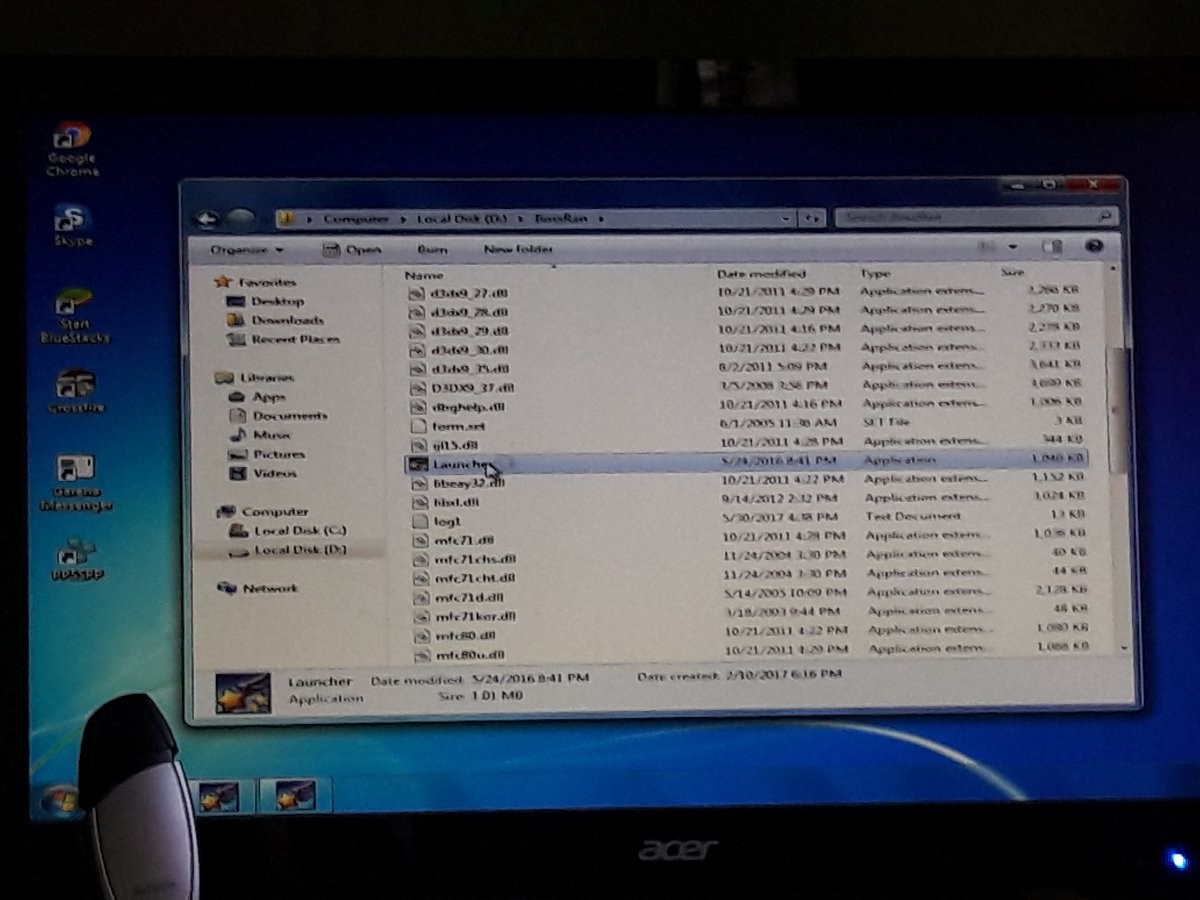Select Desktop under Favorites
Screen dimensions: 1200x900
266,301
